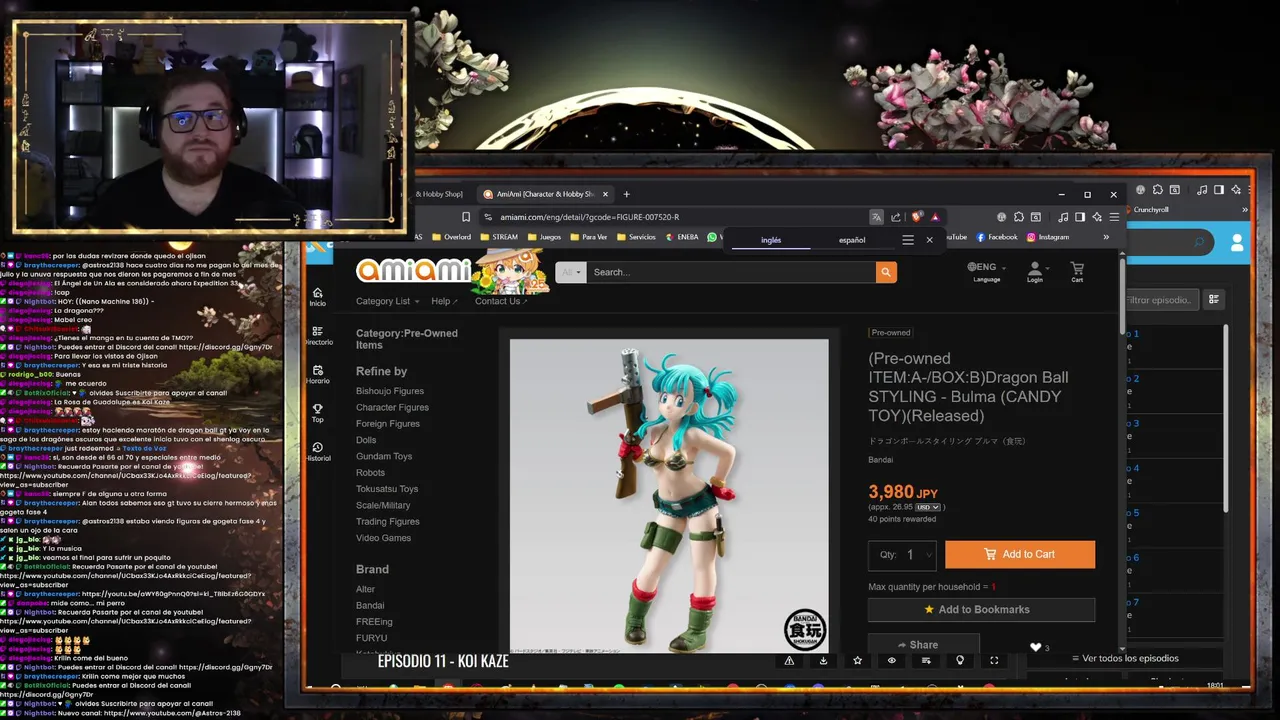
Task: Expand the Category List dropdown
Action: click(388, 301)
